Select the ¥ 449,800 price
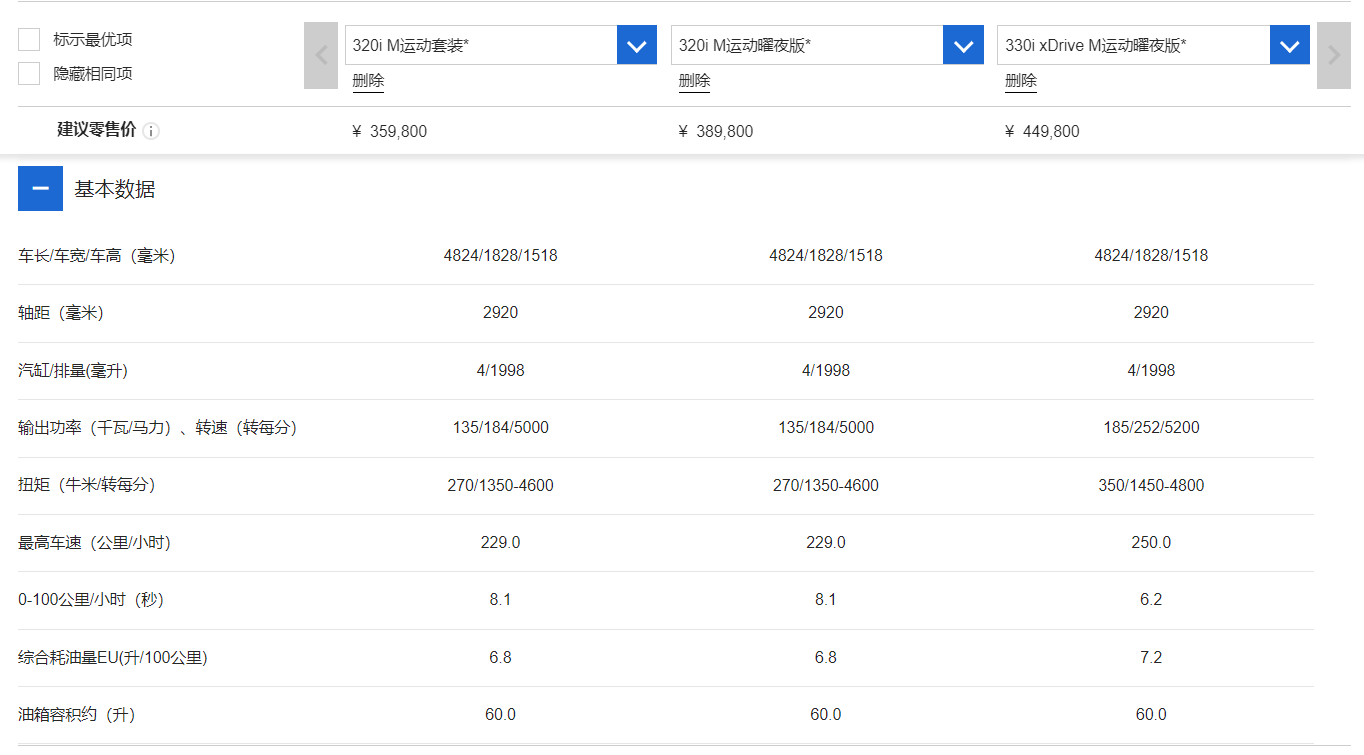The image size is (1364, 755). (1042, 131)
